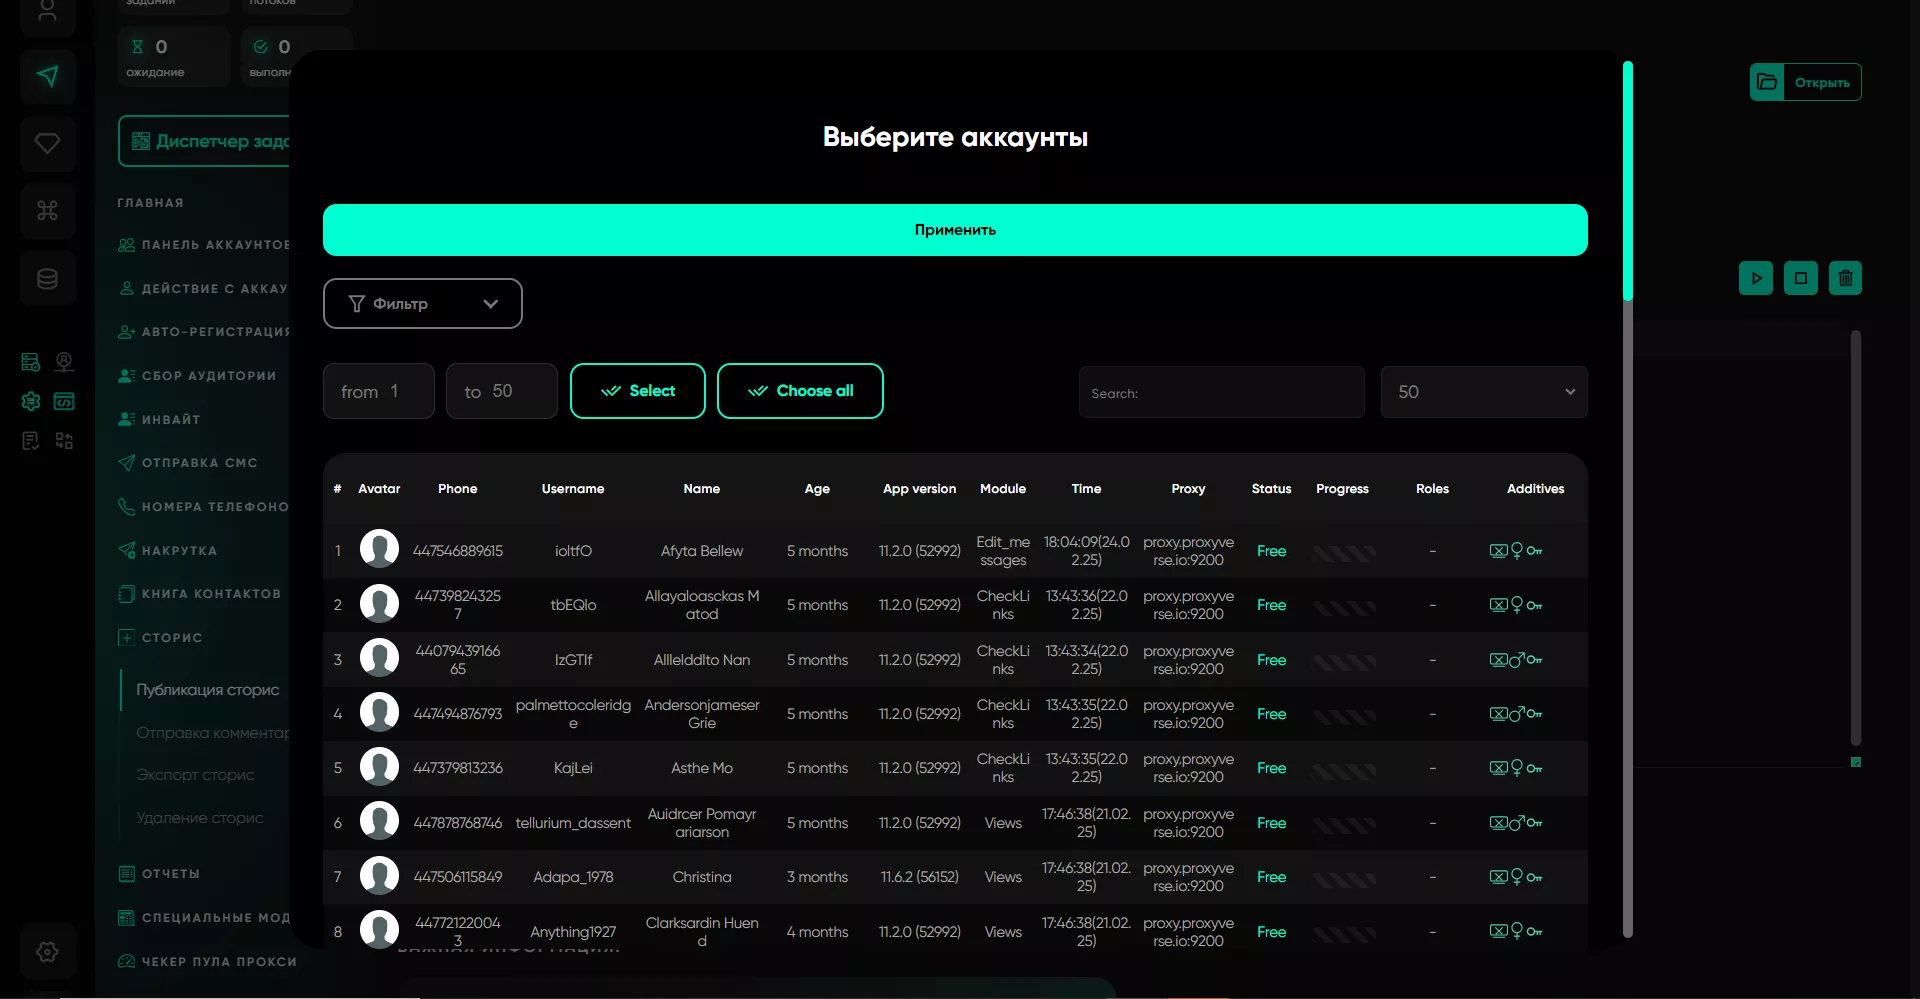
Task: Click the diamond icon in left rail
Action: tap(47, 144)
